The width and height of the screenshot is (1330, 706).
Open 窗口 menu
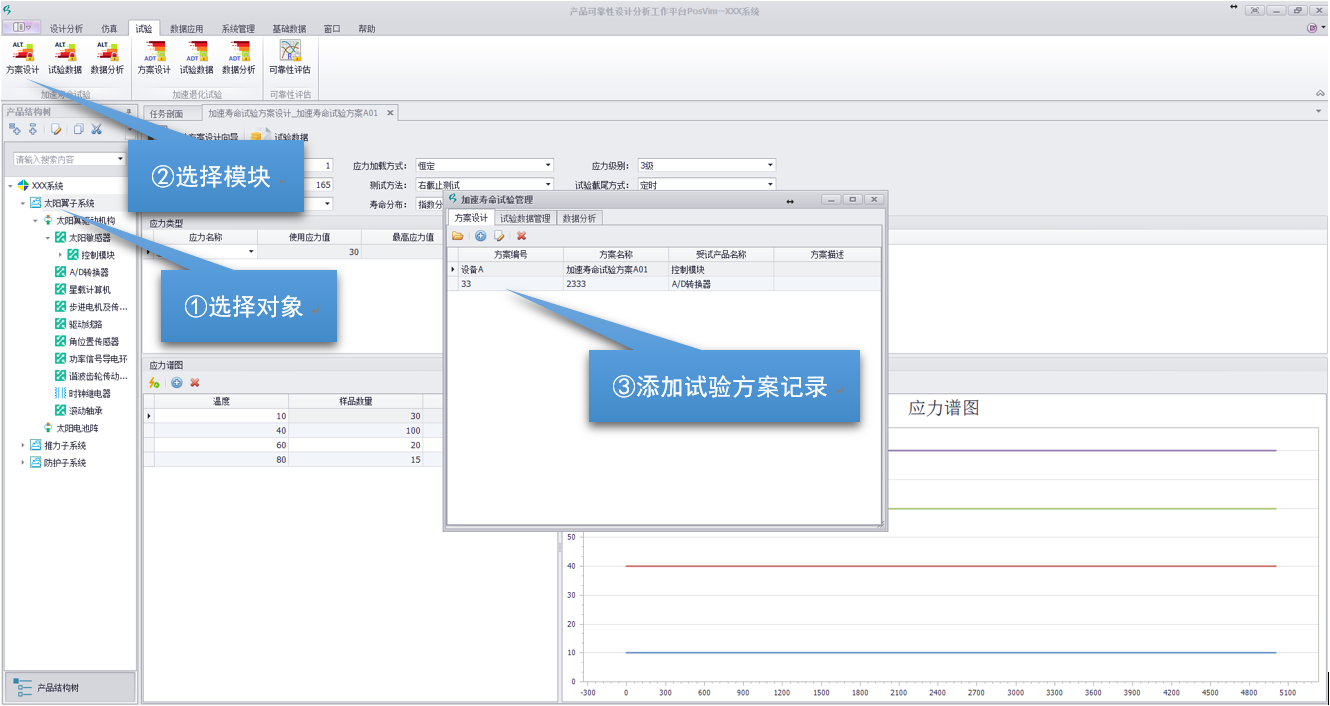point(332,29)
